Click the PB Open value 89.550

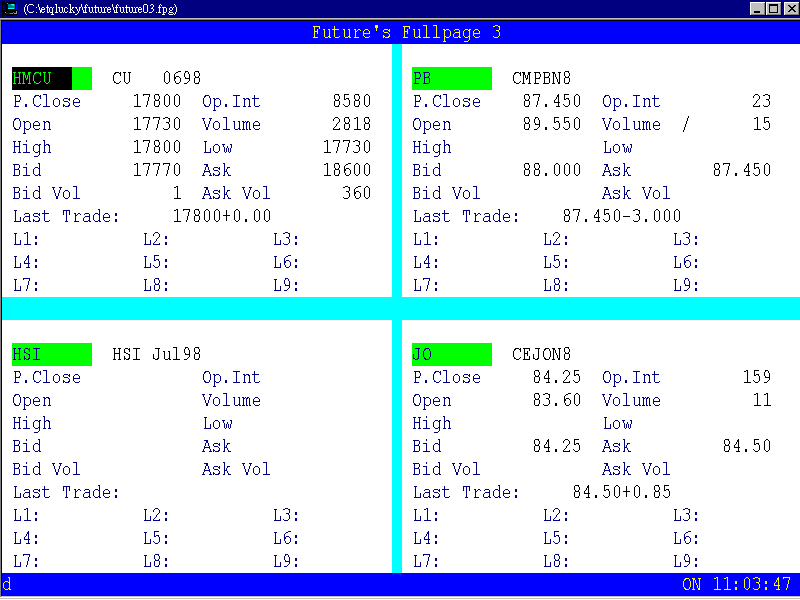coord(551,124)
